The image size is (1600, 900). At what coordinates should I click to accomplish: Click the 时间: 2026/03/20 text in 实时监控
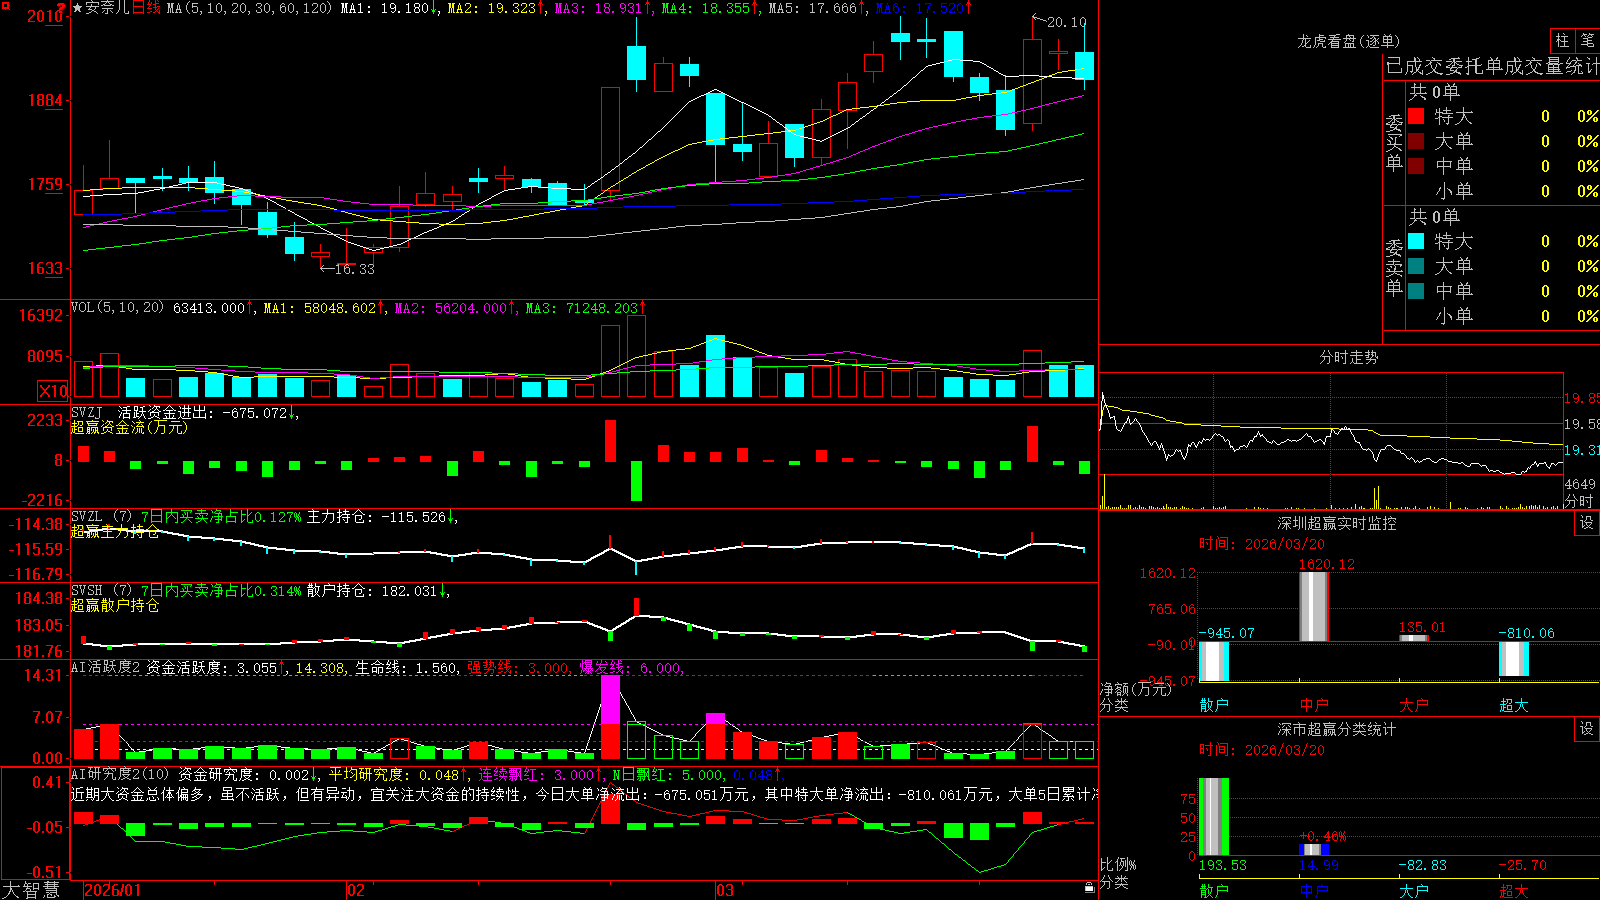[1262, 544]
